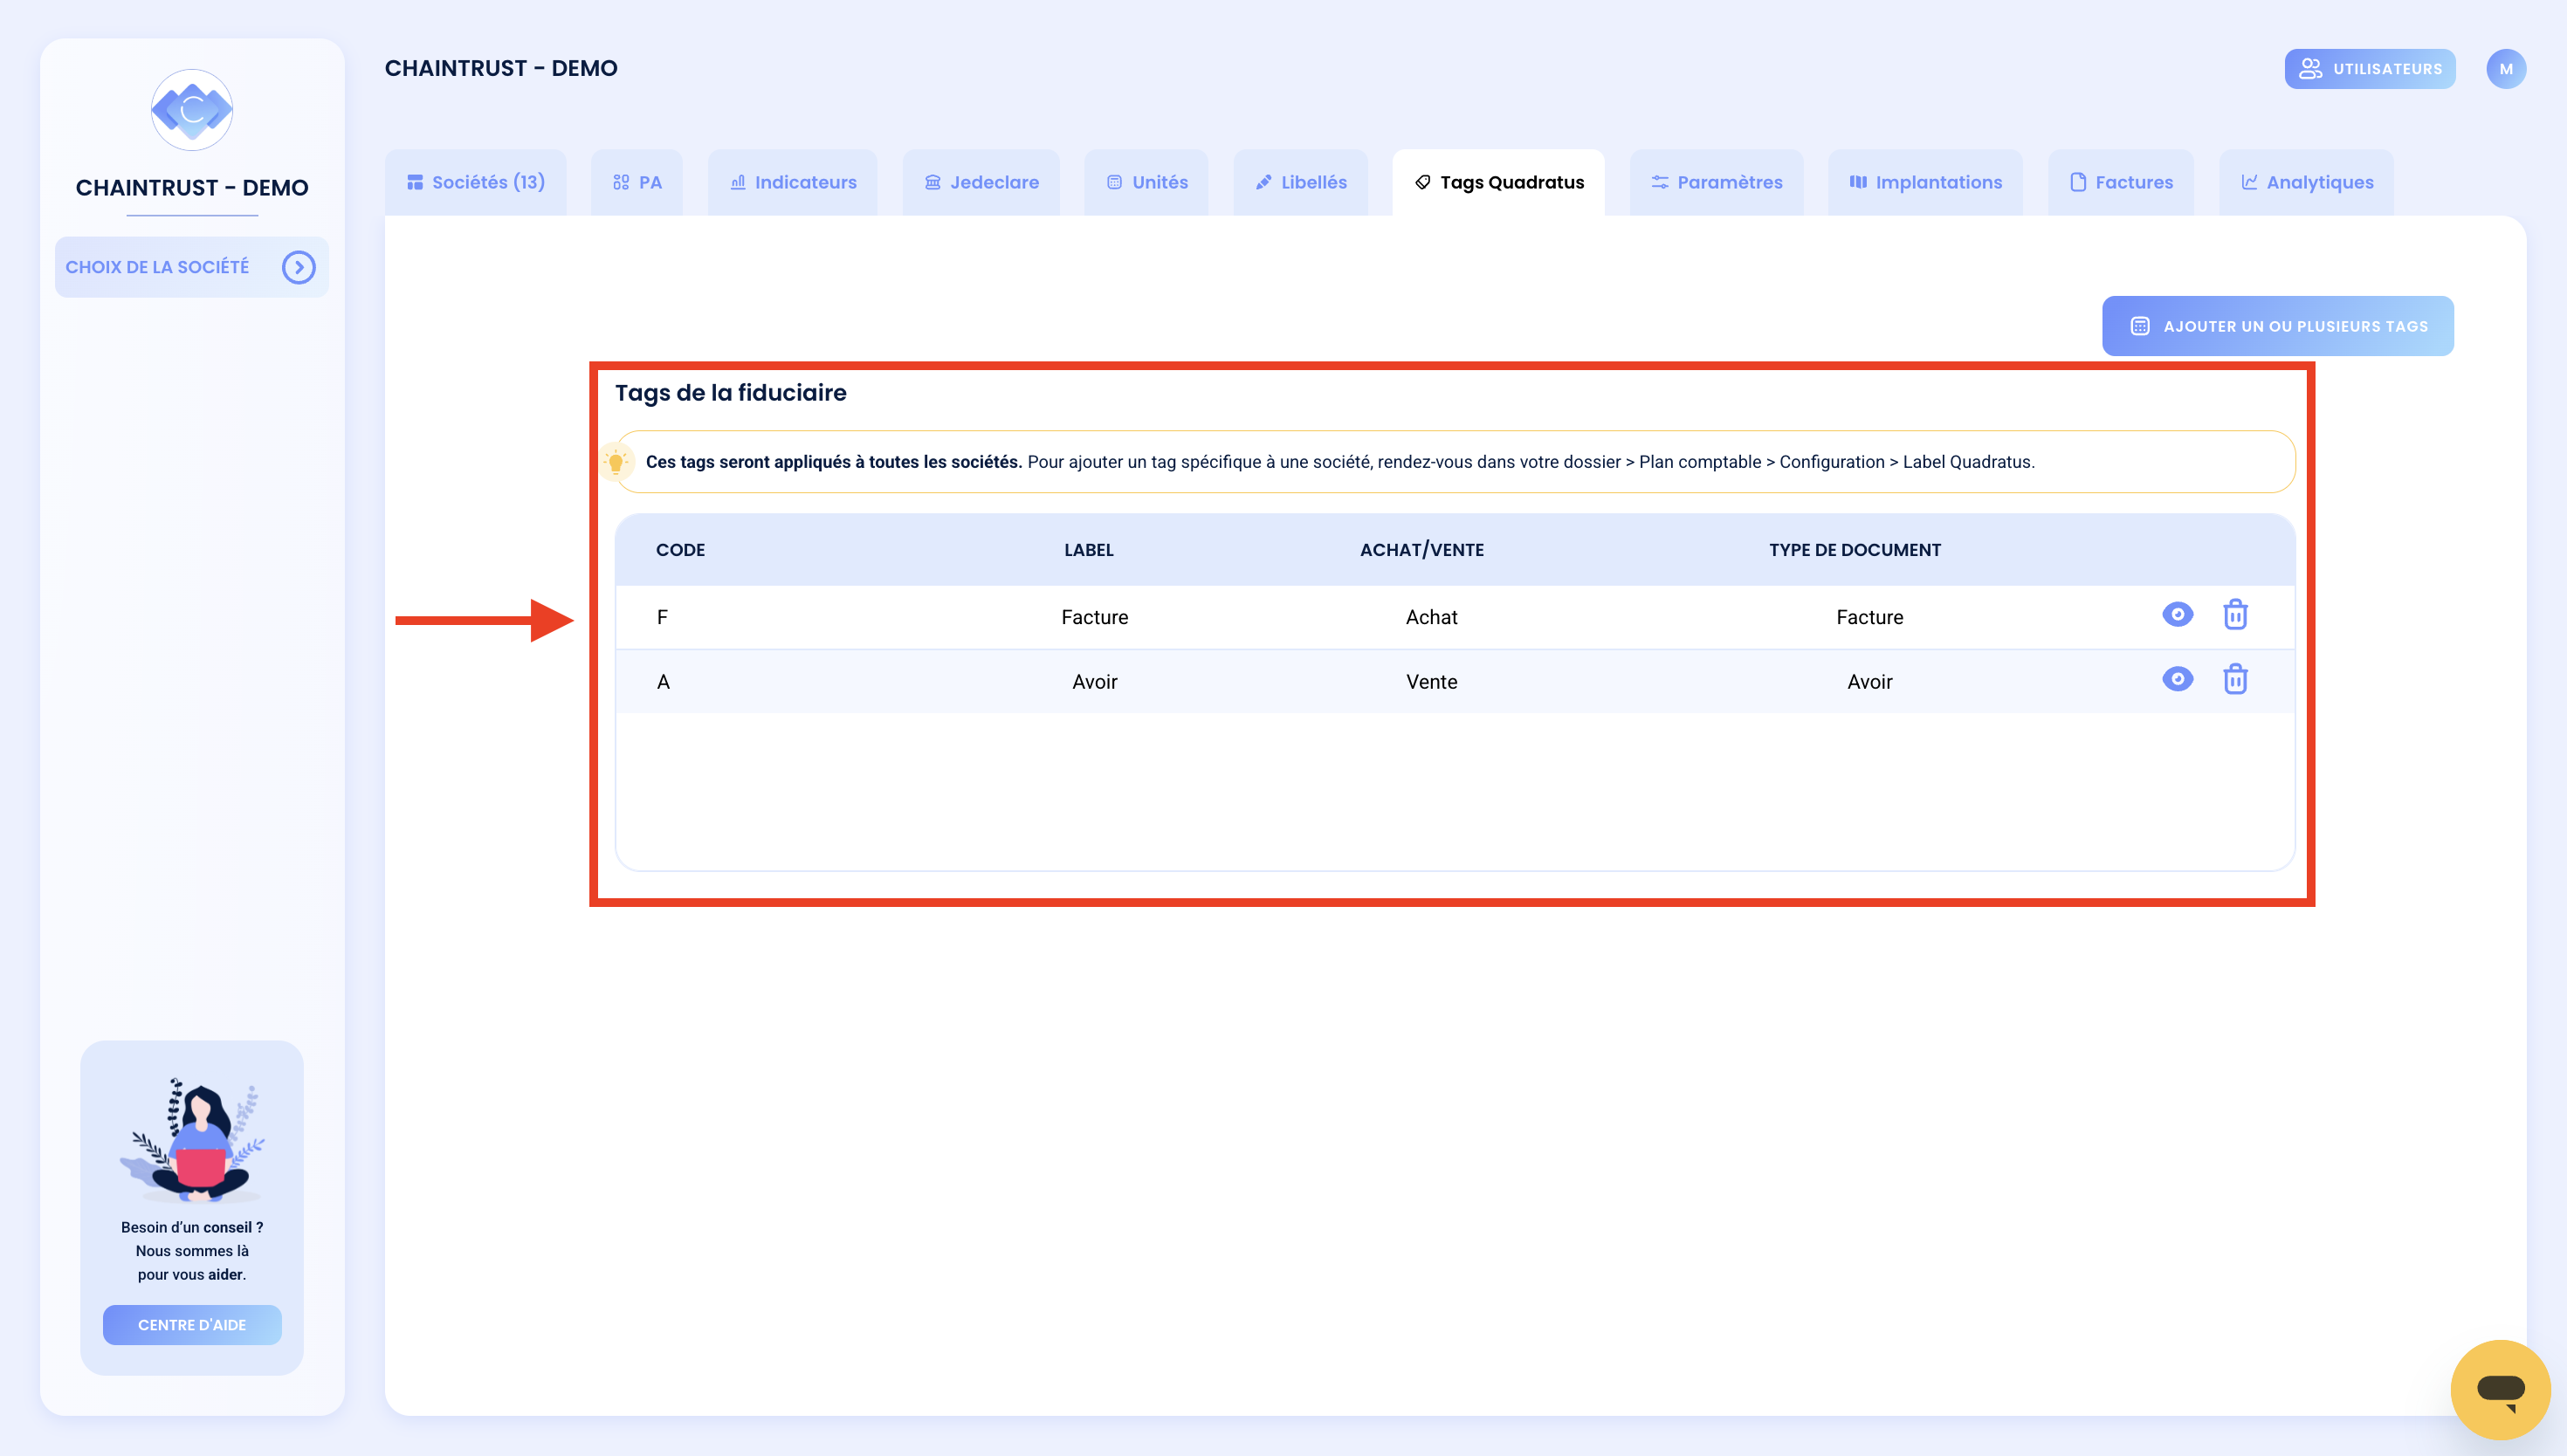View the Avoir tag with the eye icon
This screenshot has width=2567, height=1456.
(2177, 679)
